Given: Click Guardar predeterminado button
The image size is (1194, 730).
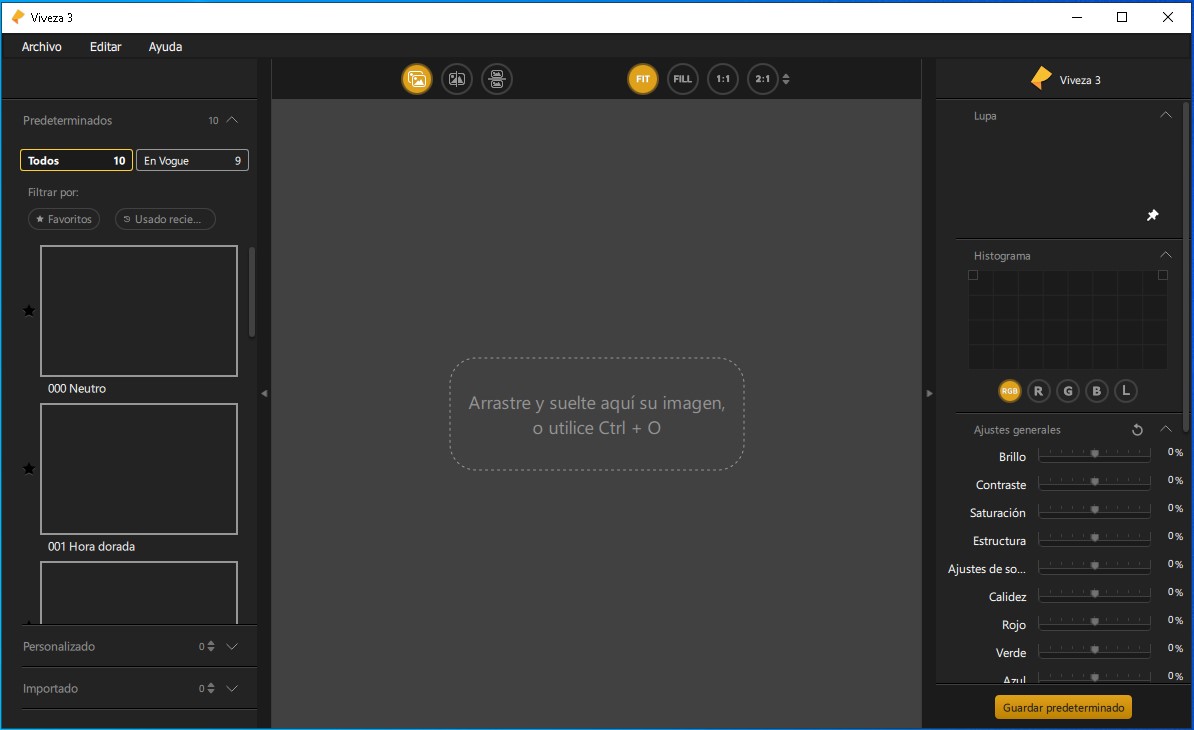Looking at the screenshot, I should (1063, 707).
